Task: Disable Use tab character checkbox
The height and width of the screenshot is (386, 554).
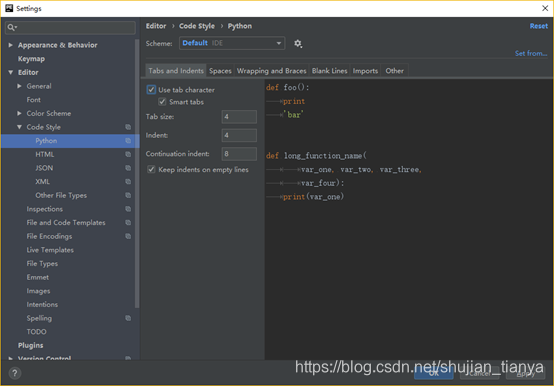Action: (151, 90)
